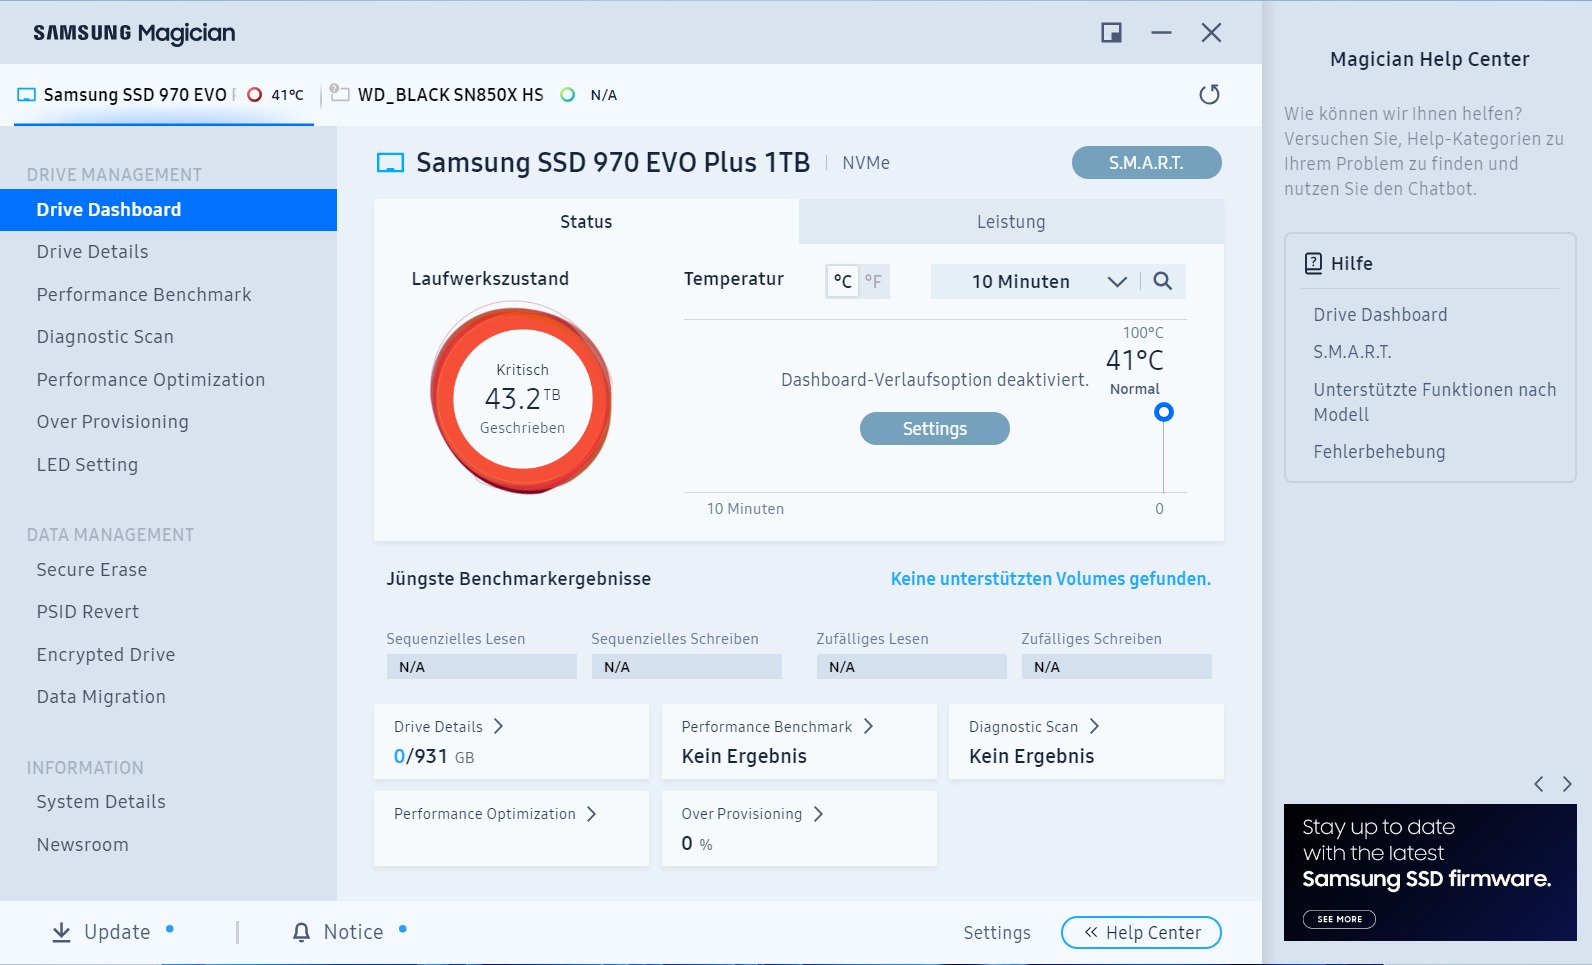
Task: Open Drive Dashboard help topic
Action: point(1380,315)
